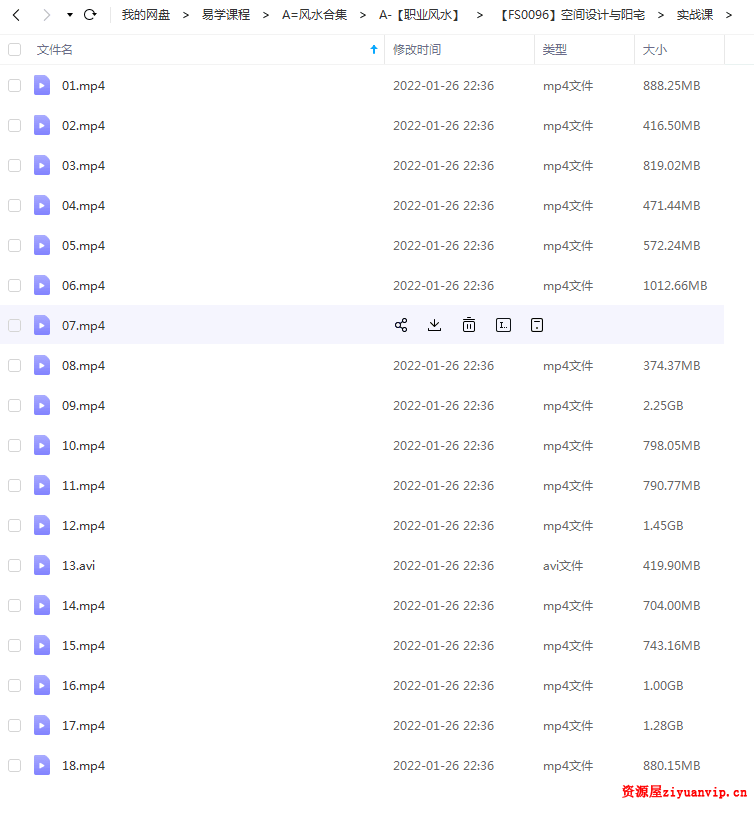Click the video icon of 17.mp4

click(x=42, y=726)
